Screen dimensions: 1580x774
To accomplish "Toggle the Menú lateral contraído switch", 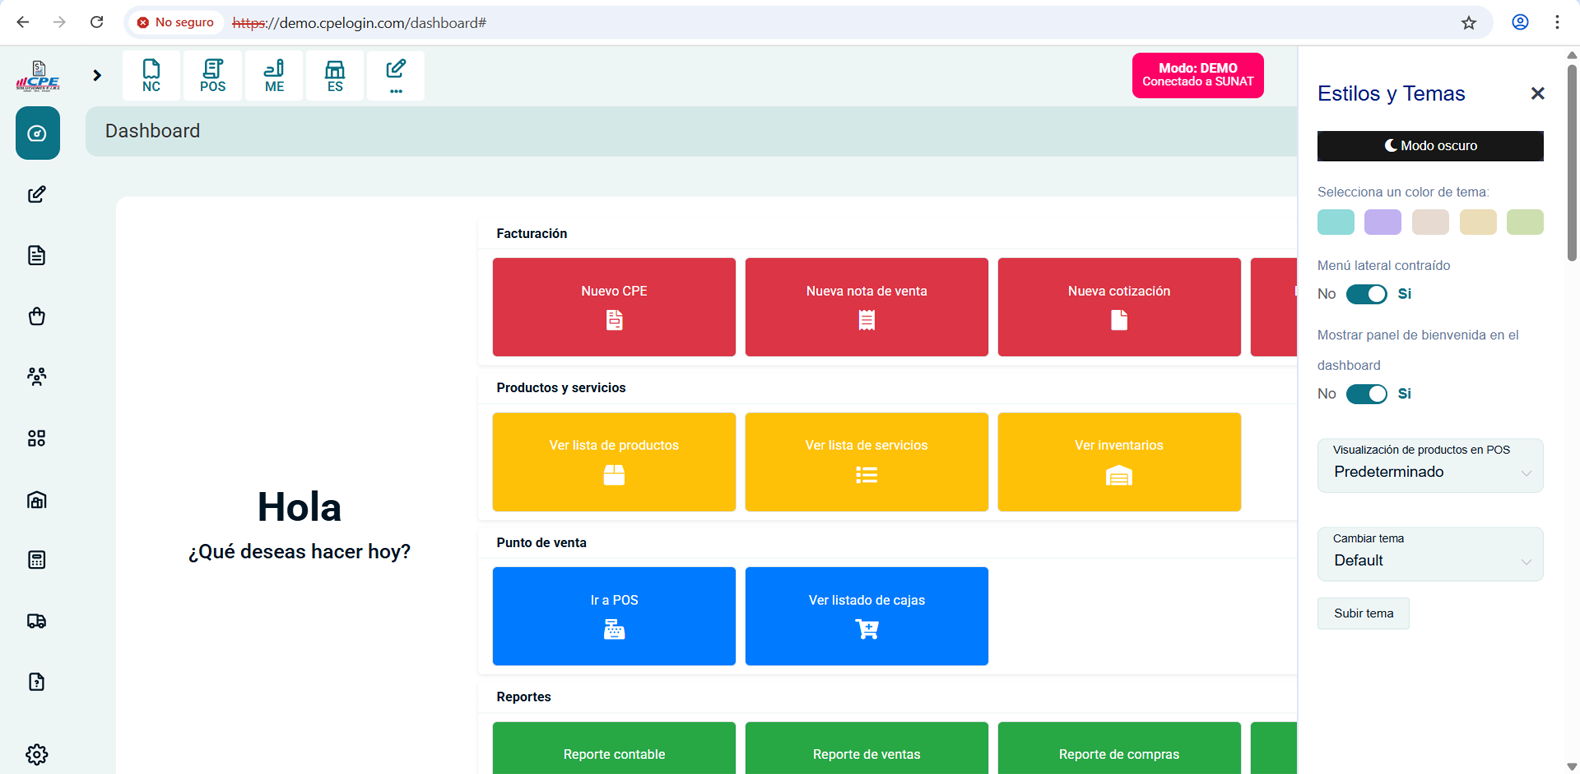I will (x=1366, y=294).
